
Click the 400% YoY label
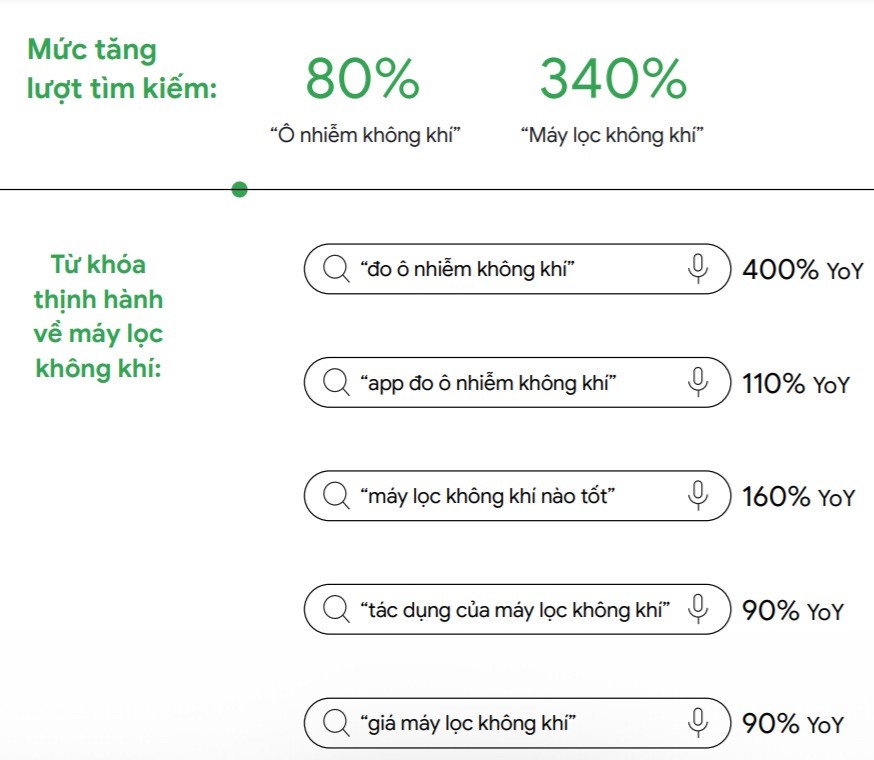coord(803,270)
